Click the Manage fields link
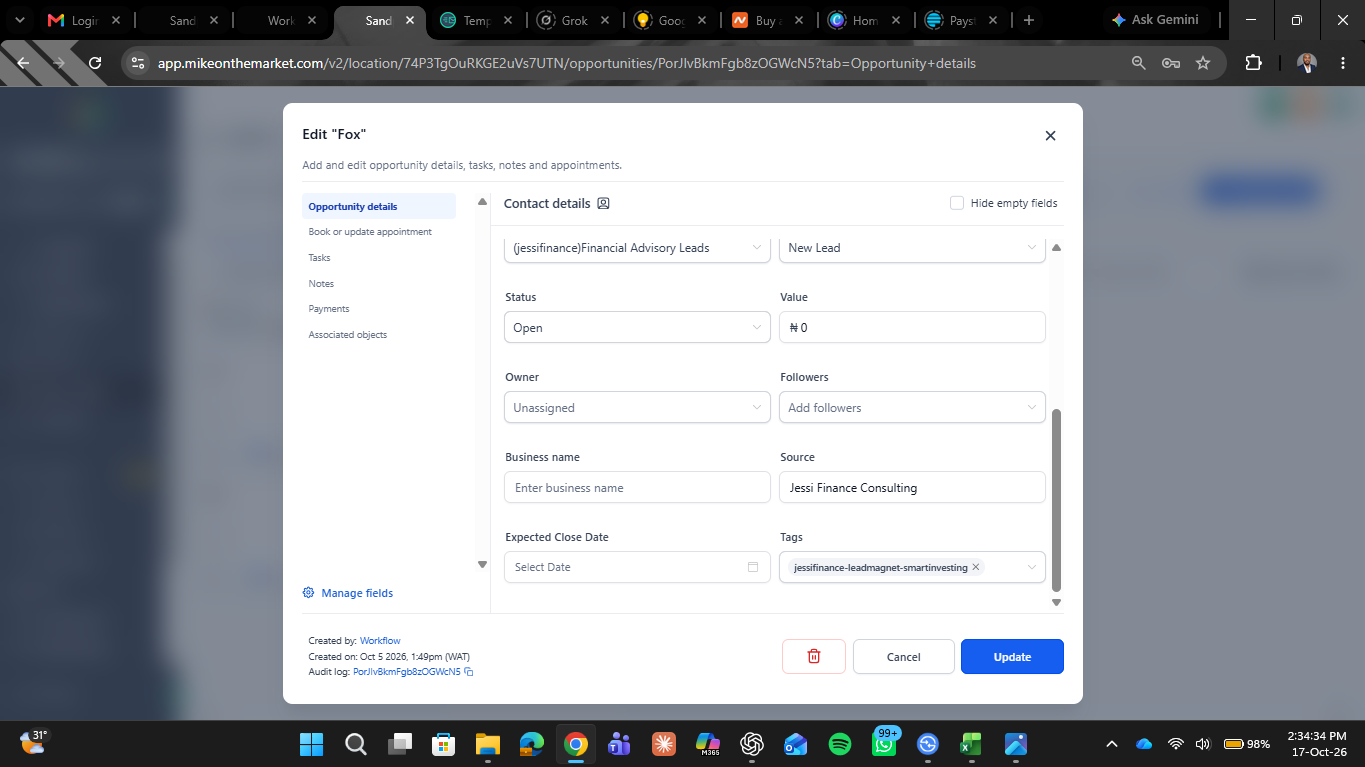 tap(357, 593)
